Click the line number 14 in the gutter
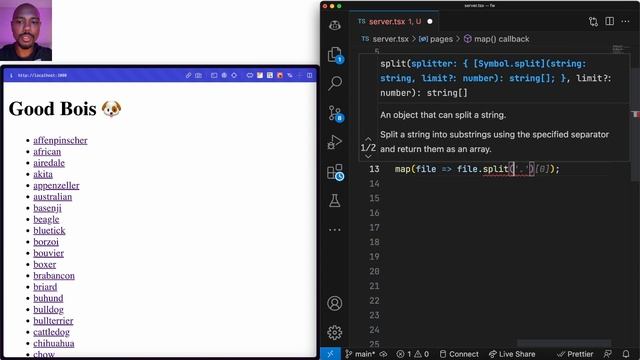This screenshot has width=640, height=360. click(x=374, y=184)
